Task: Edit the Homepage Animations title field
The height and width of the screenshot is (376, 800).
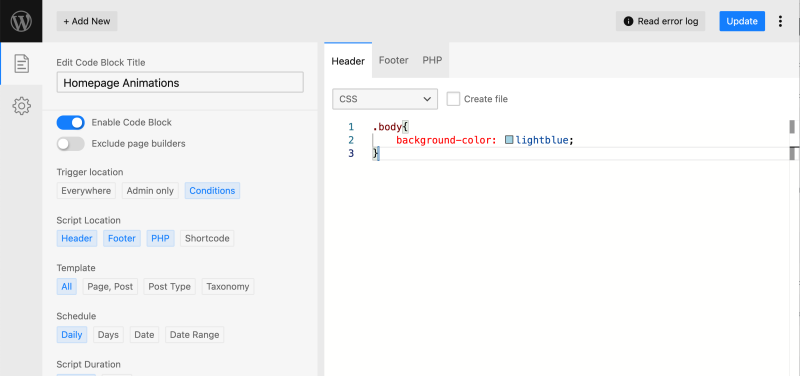Action: (x=180, y=83)
